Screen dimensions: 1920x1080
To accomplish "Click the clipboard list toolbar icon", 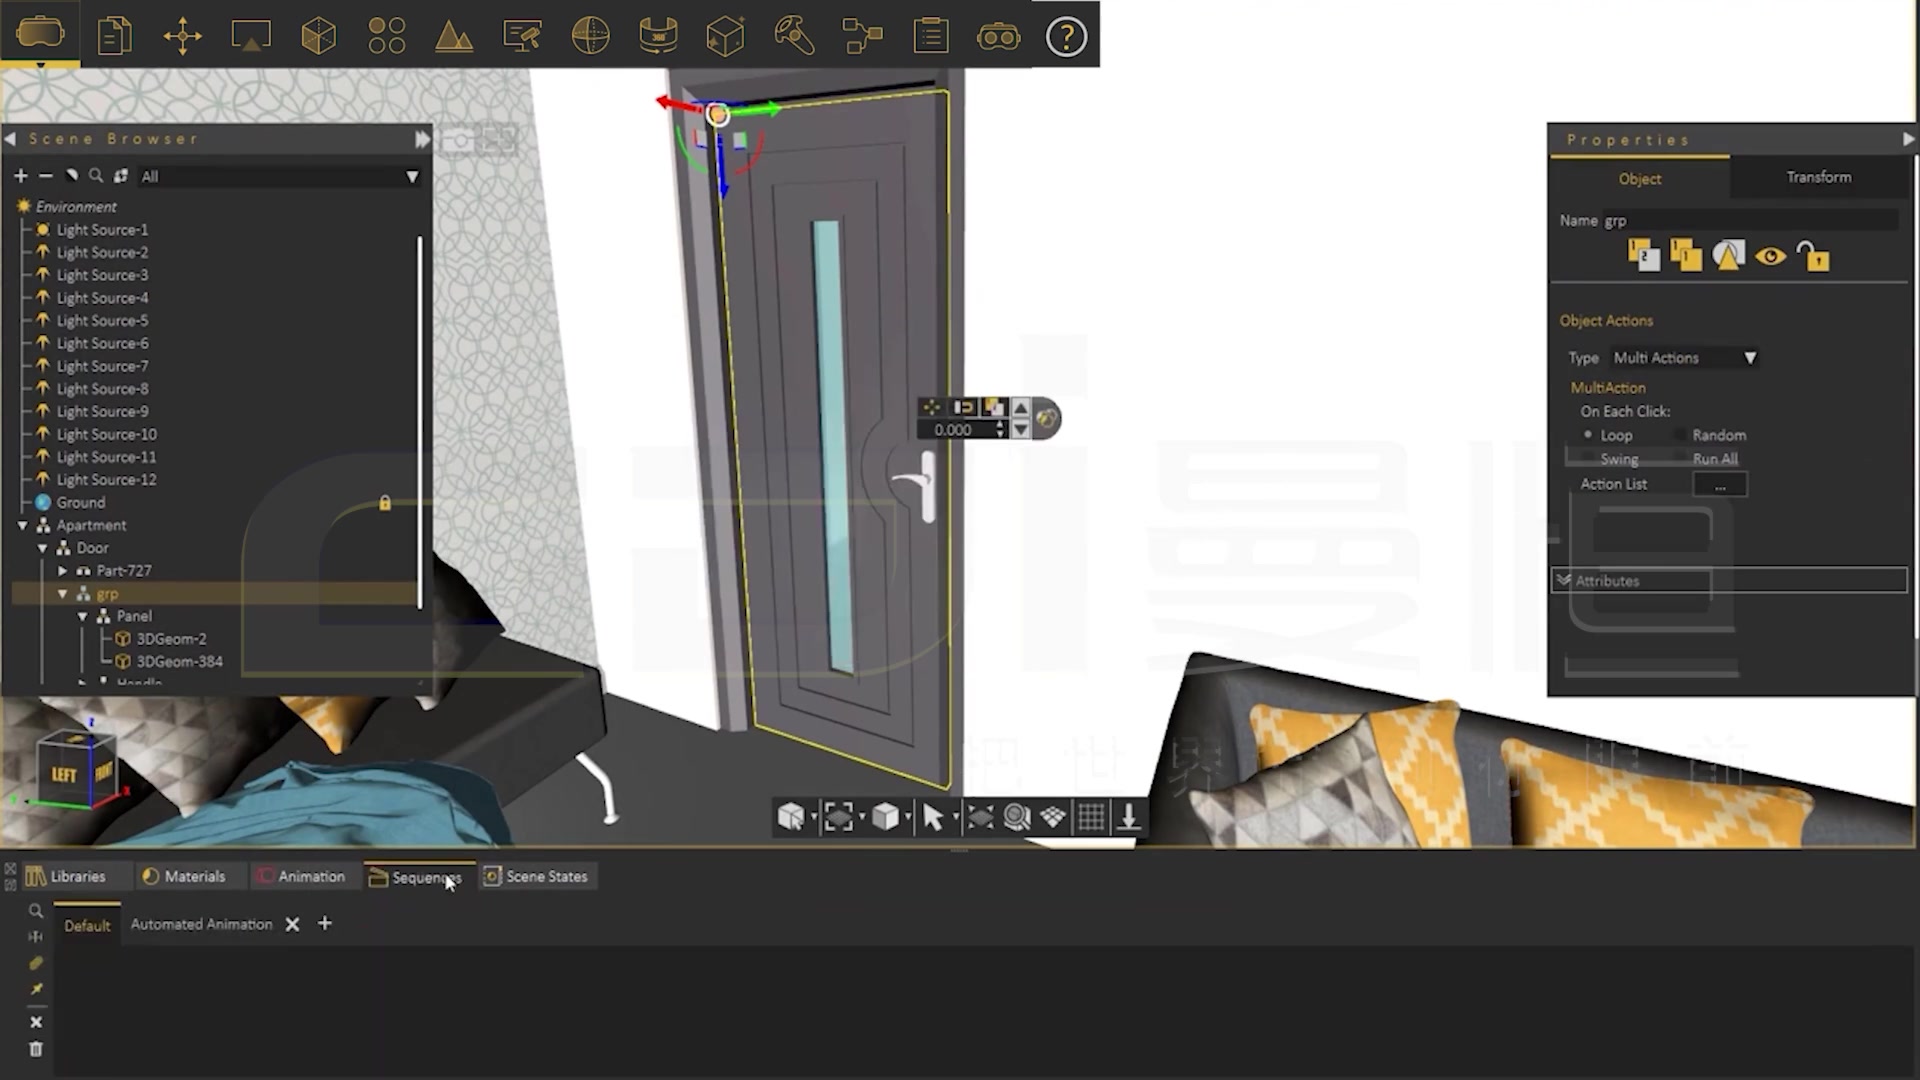I will pos(930,37).
